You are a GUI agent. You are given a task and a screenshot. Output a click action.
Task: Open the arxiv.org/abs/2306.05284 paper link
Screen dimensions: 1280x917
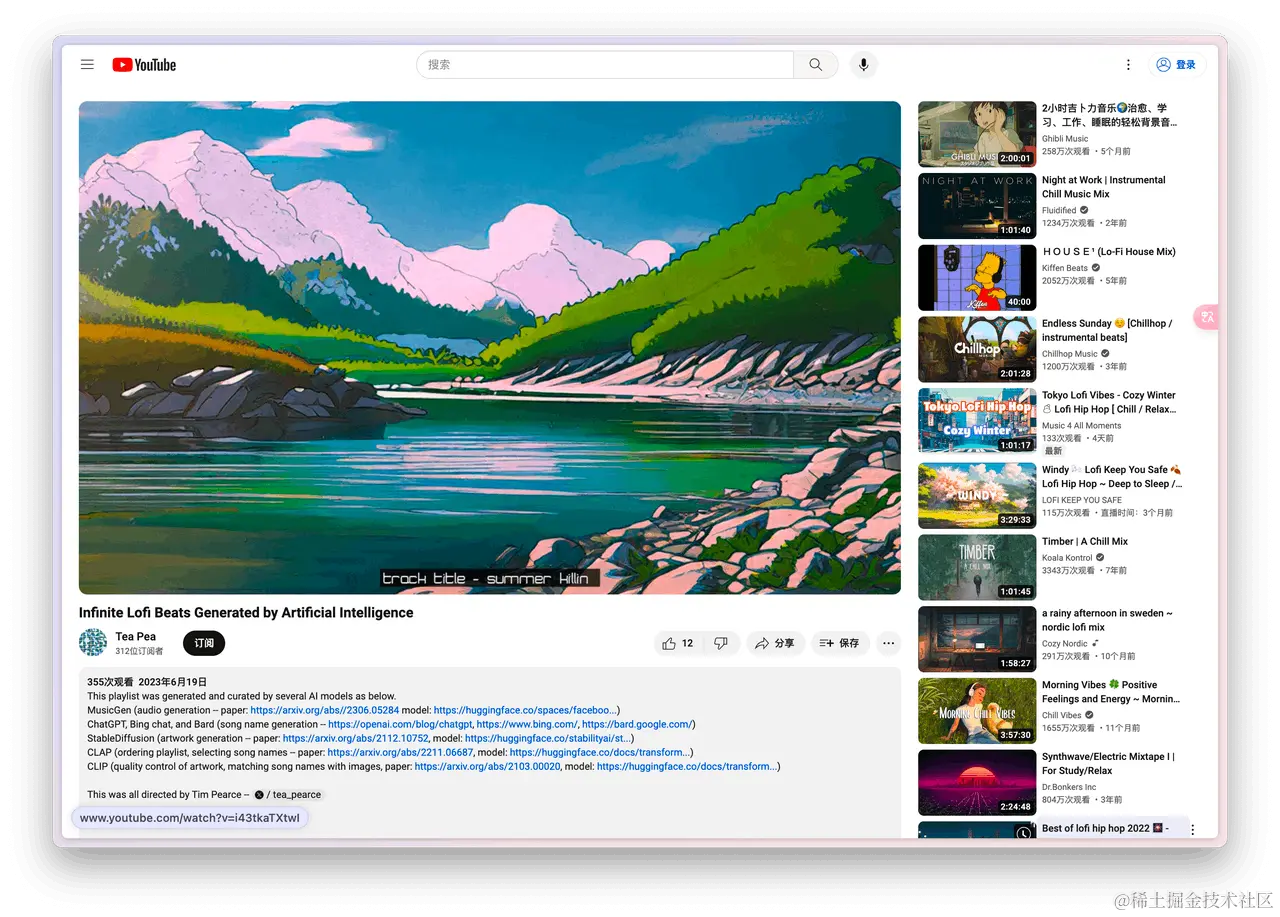325,709
